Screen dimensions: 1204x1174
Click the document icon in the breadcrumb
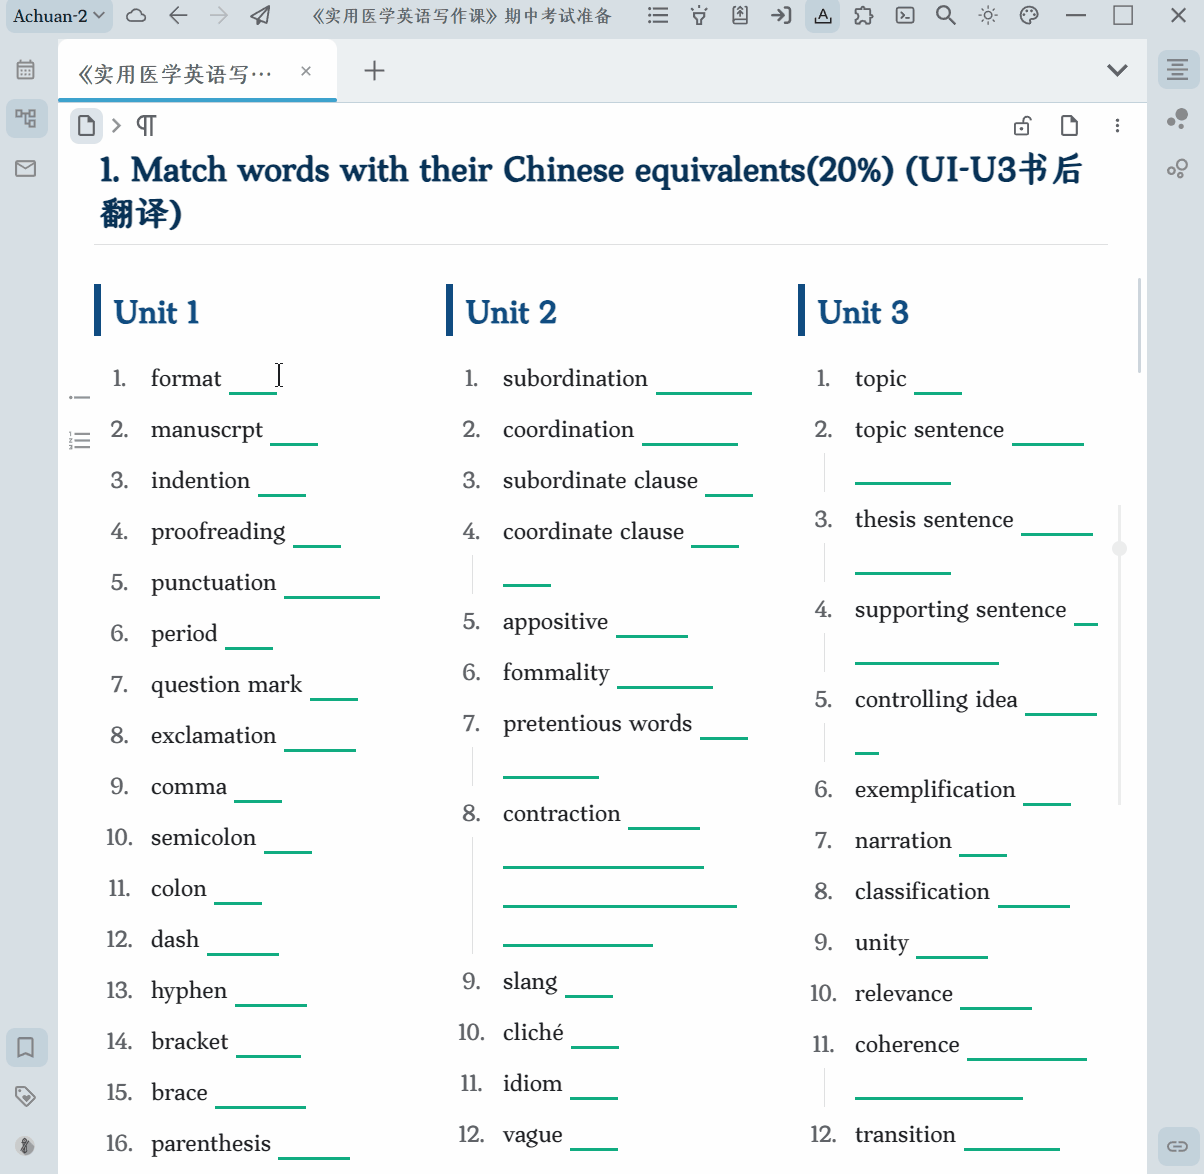tap(87, 126)
